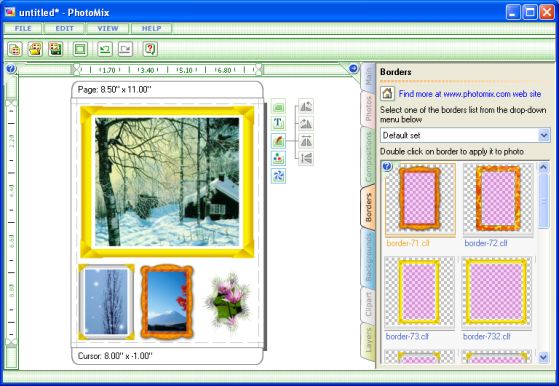Select the border-73.clt yellow frame thumbnail

point(419,292)
